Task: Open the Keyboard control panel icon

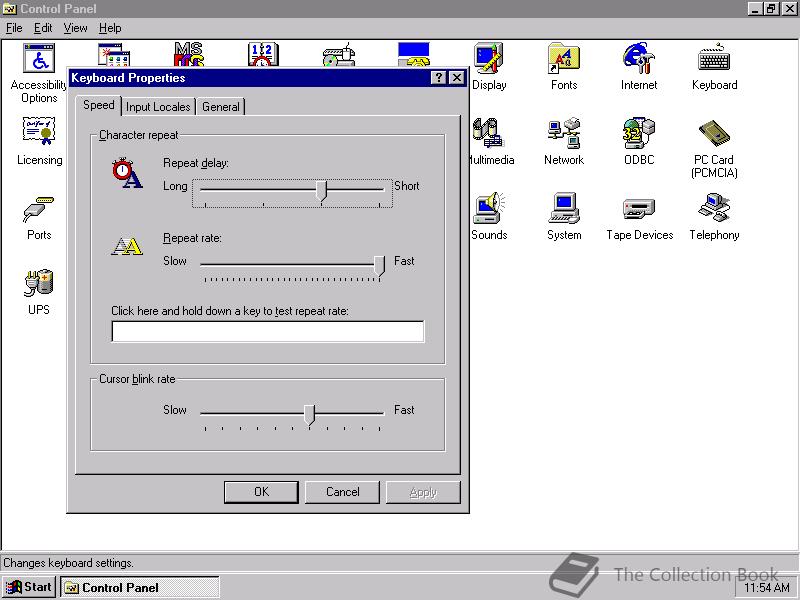Action: coord(714,58)
